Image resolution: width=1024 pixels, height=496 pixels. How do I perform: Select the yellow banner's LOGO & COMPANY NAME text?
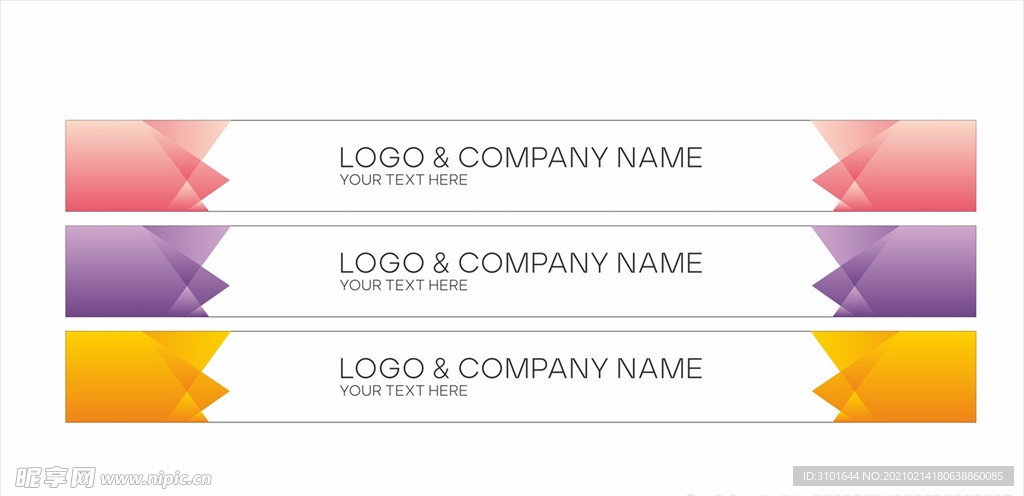click(x=520, y=369)
